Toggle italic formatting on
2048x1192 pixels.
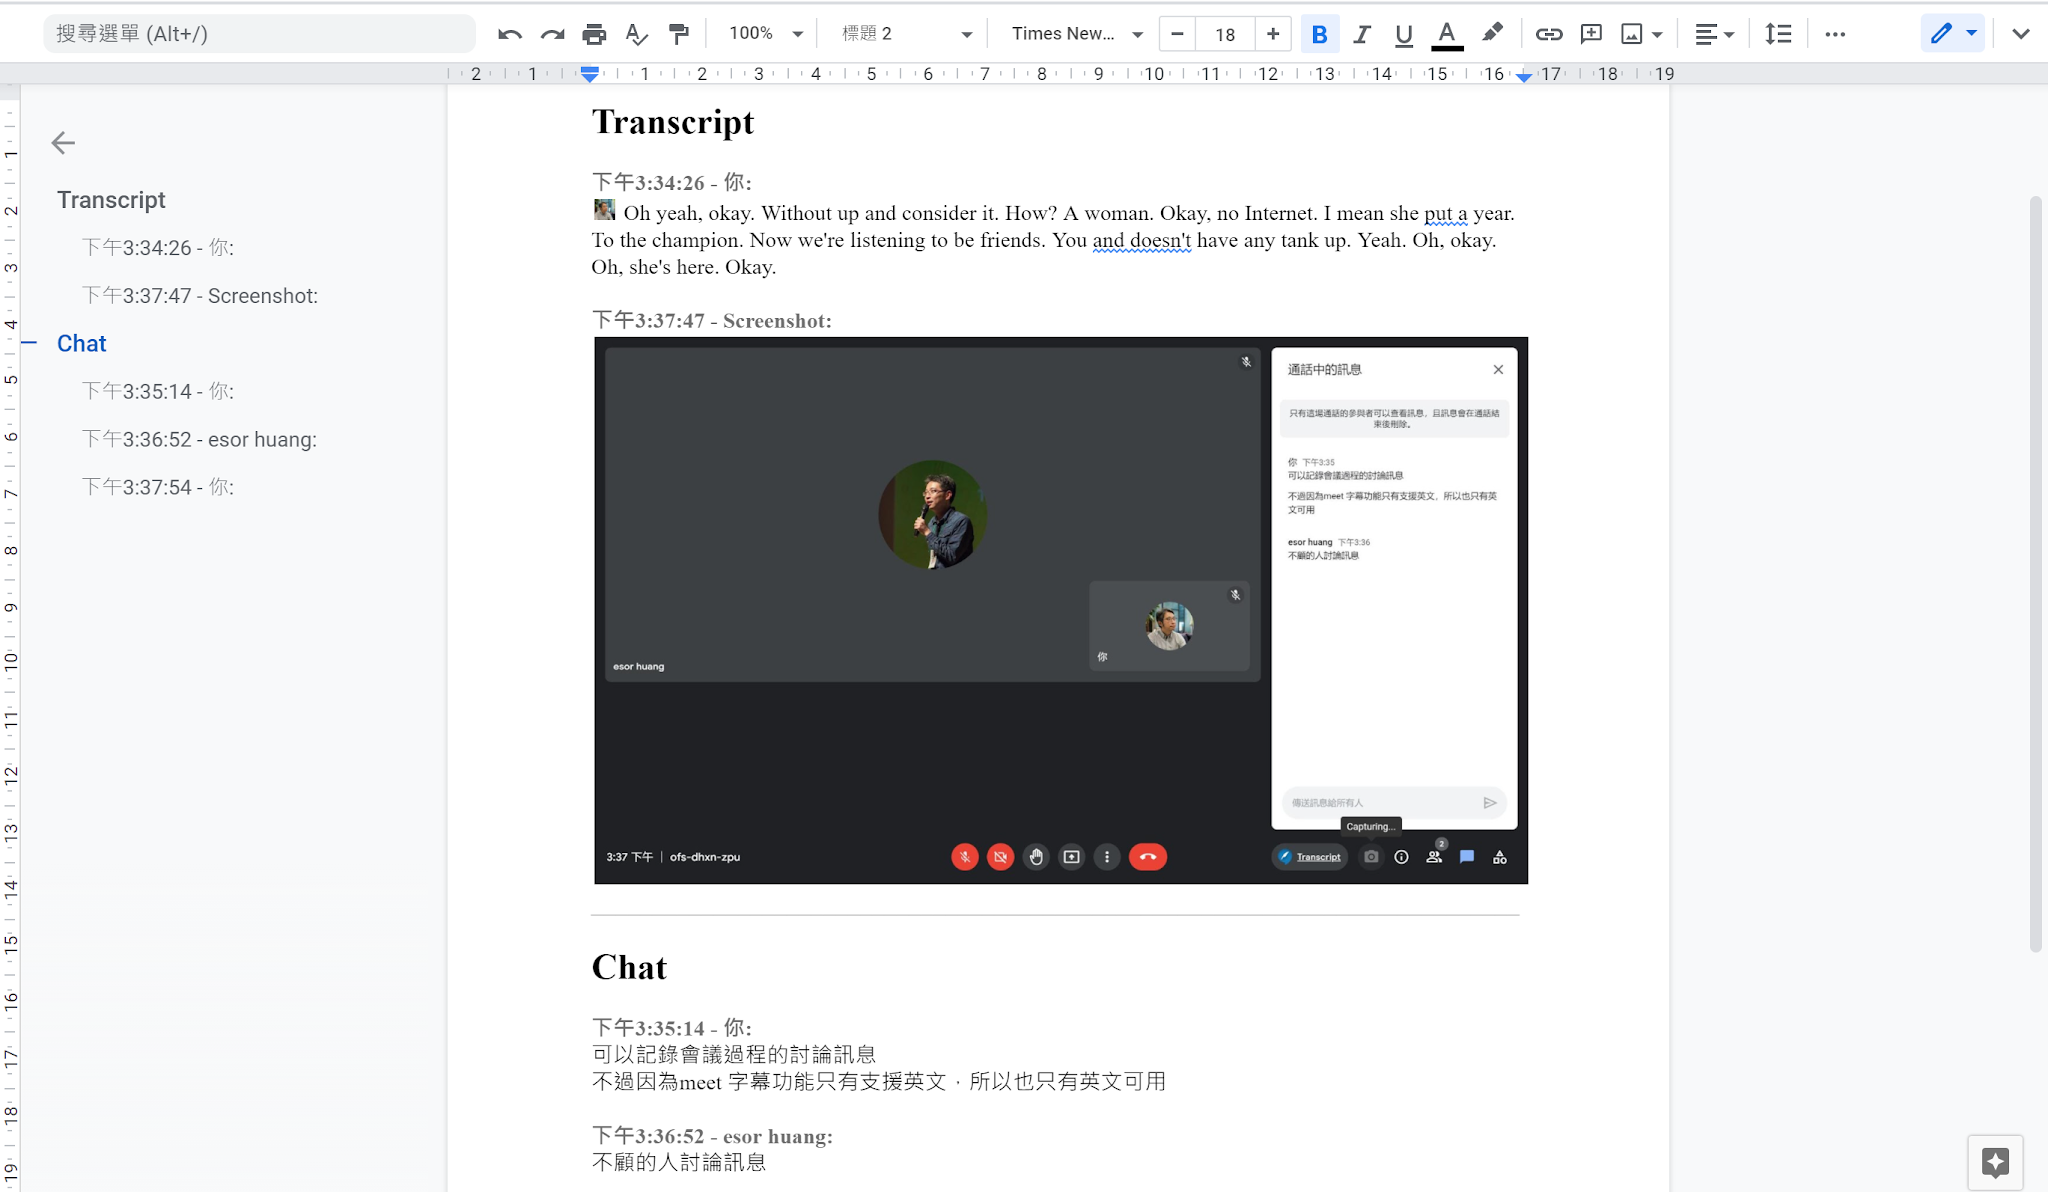point(1361,33)
